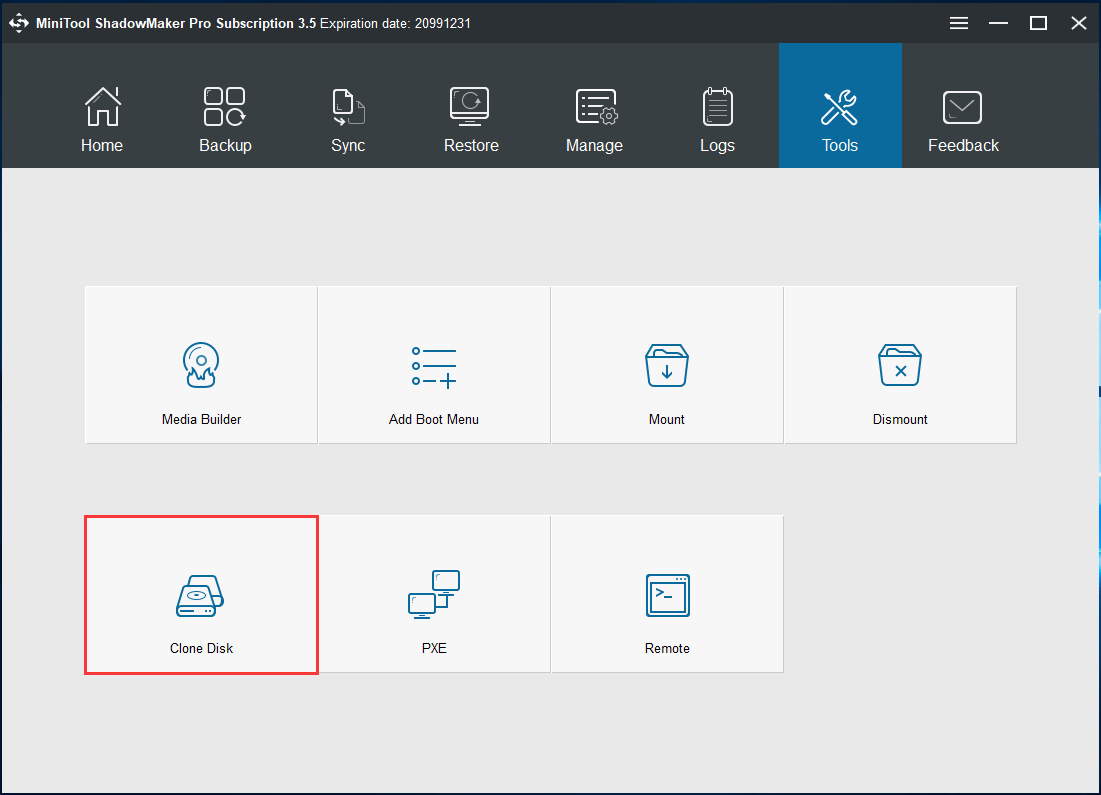Viewport: 1101px width, 795px height.
Task: Open the Sync tab
Action: pos(348,120)
